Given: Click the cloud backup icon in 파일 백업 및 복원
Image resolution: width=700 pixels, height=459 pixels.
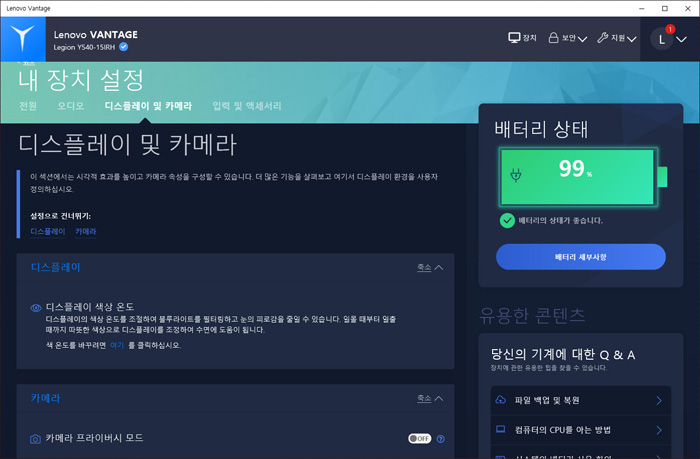Looking at the screenshot, I should (500, 400).
